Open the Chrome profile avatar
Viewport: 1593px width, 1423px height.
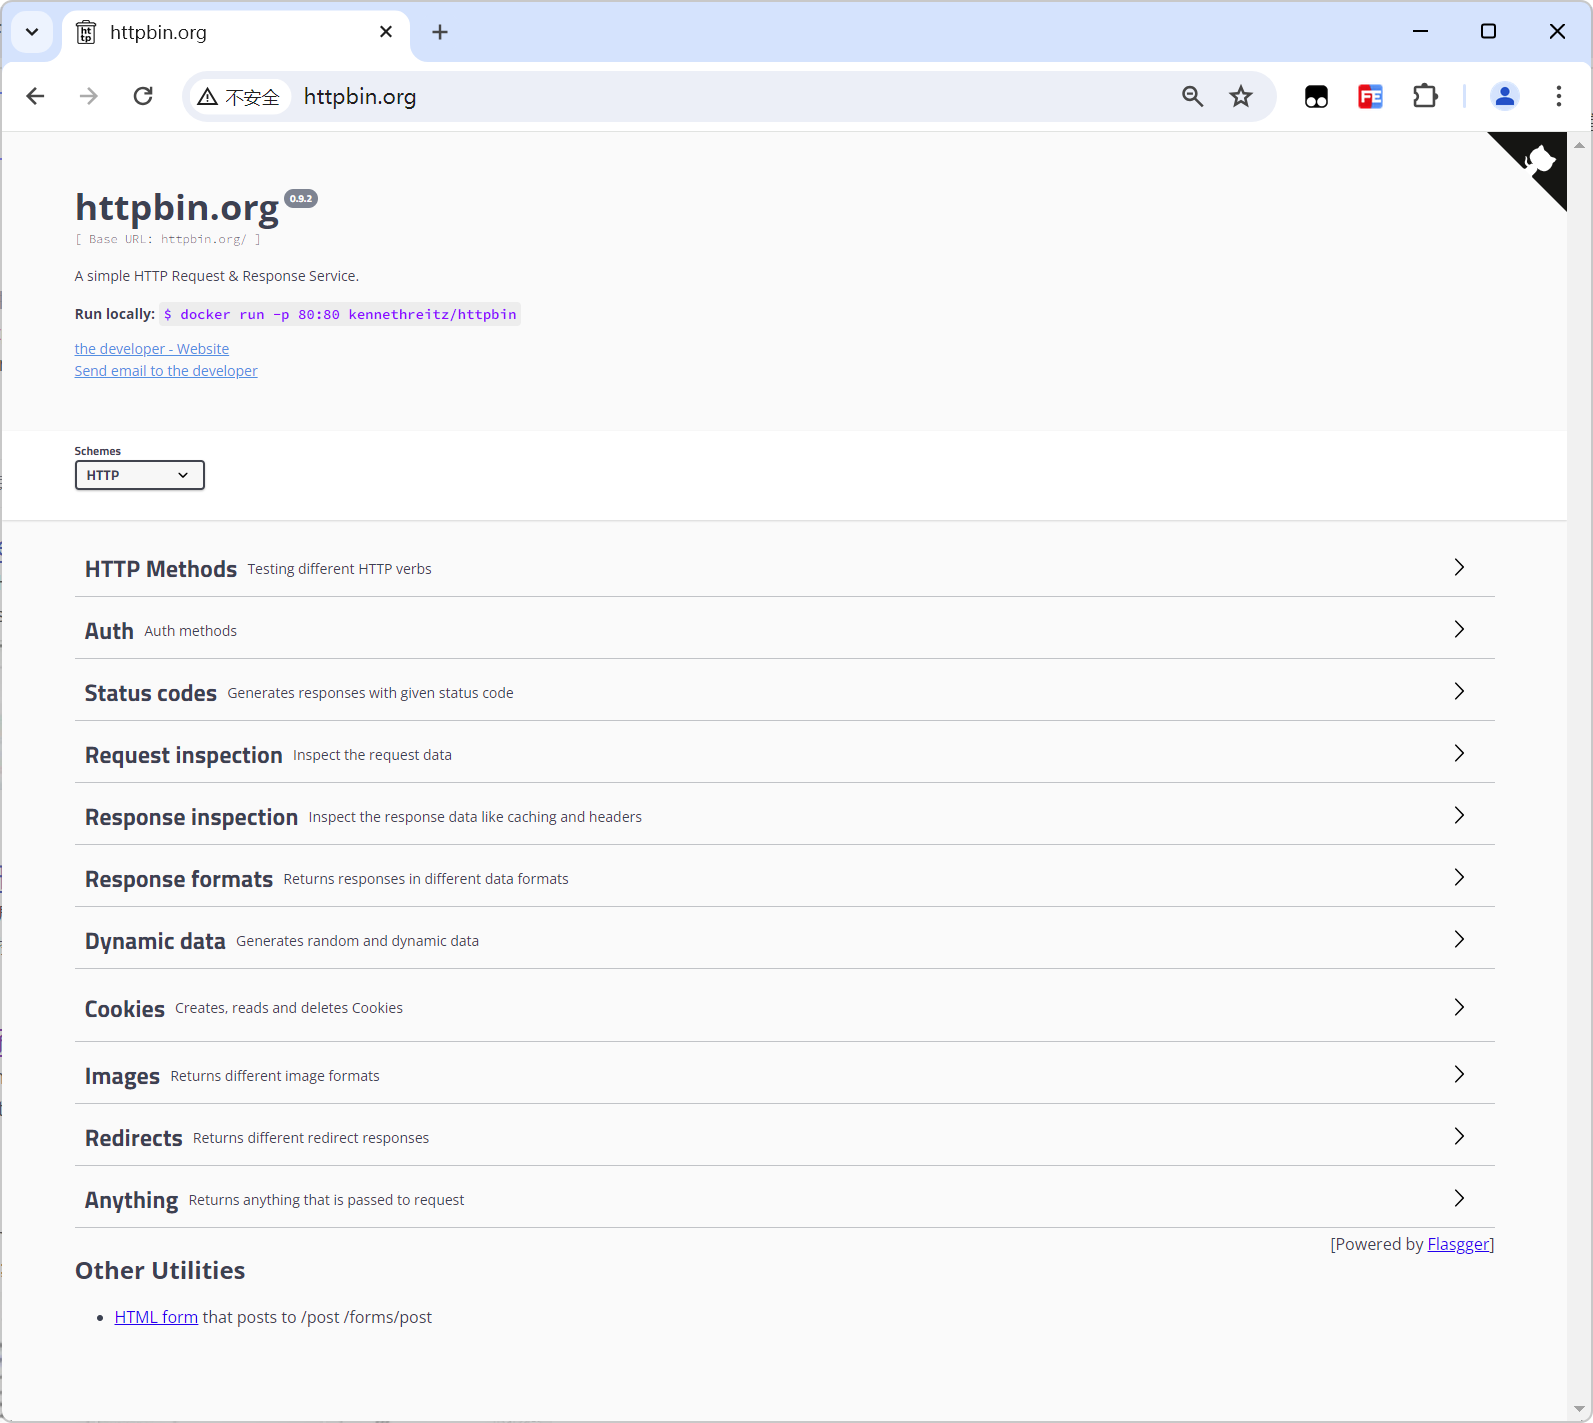point(1505,96)
